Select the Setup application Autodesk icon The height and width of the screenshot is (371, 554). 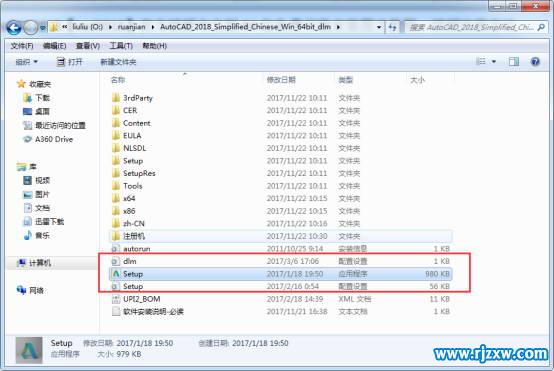[x=116, y=274]
